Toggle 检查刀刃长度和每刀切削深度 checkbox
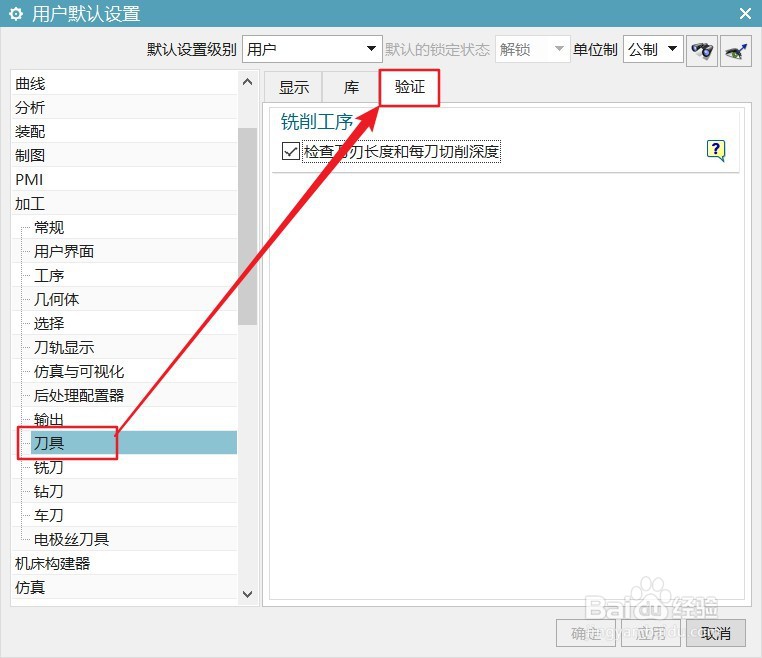This screenshot has height=658, width=762. pyautogui.click(x=291, y=151)
